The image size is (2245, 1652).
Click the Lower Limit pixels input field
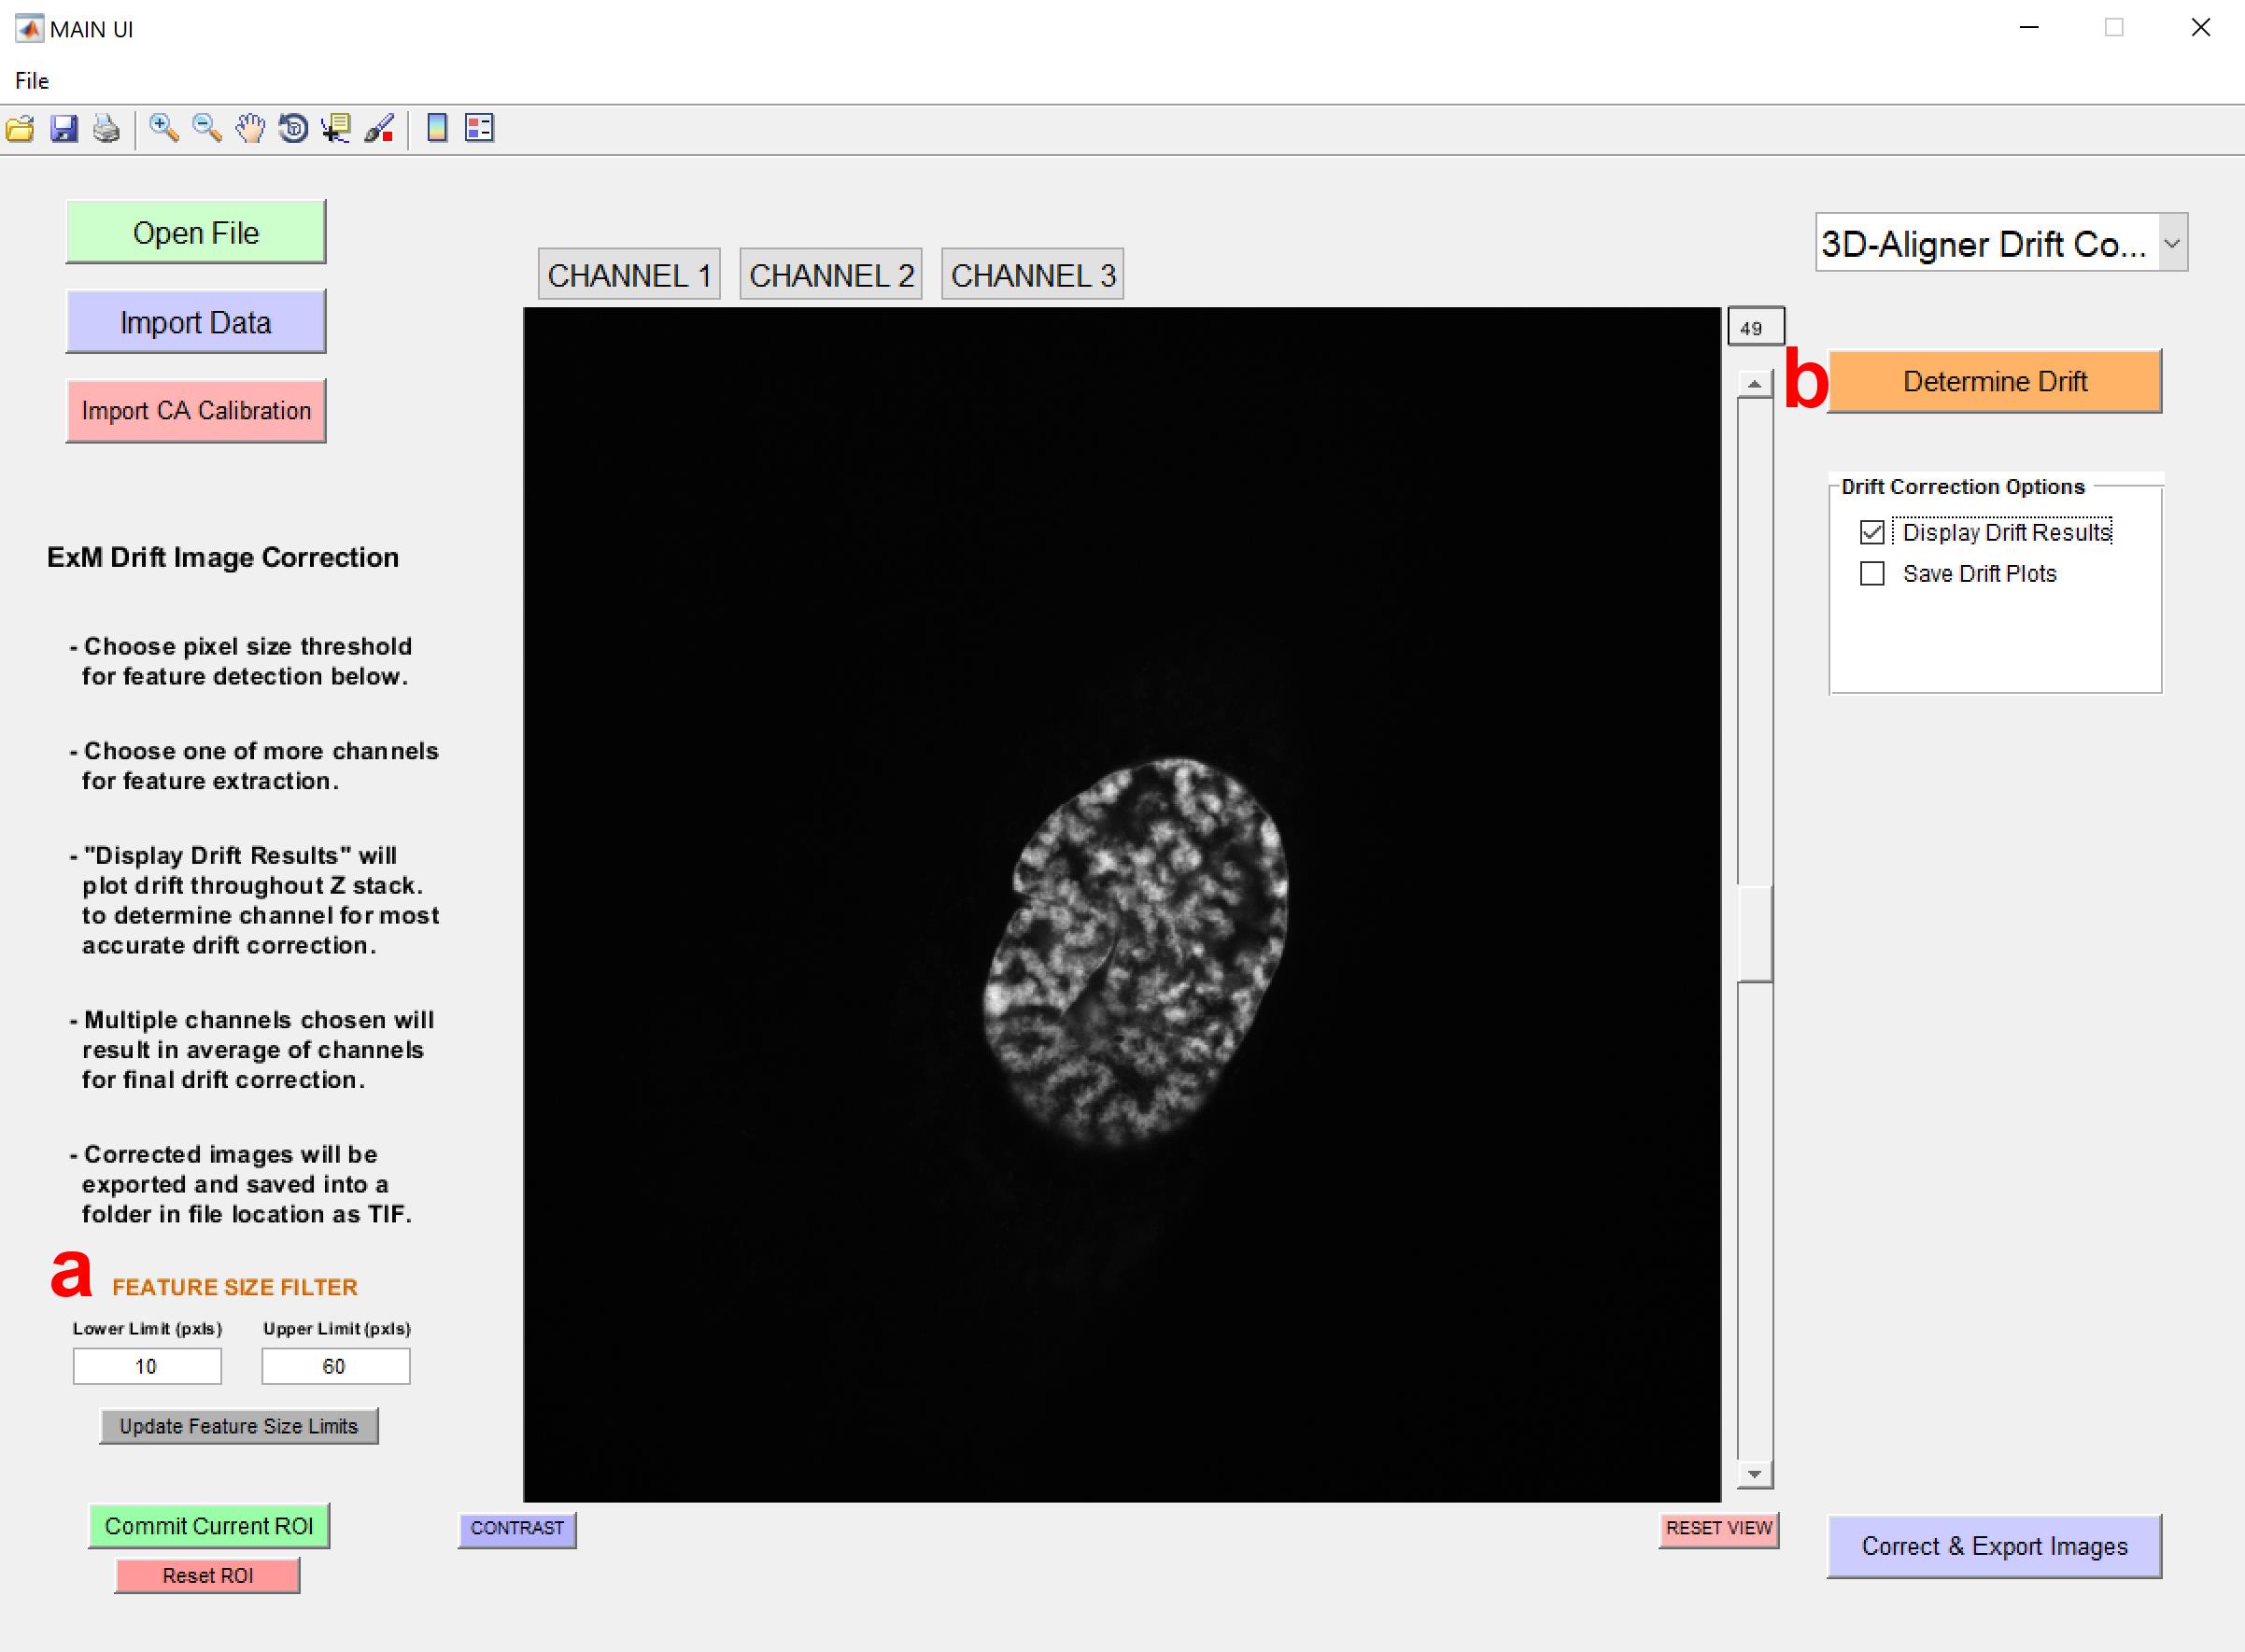coord(147,1366)
